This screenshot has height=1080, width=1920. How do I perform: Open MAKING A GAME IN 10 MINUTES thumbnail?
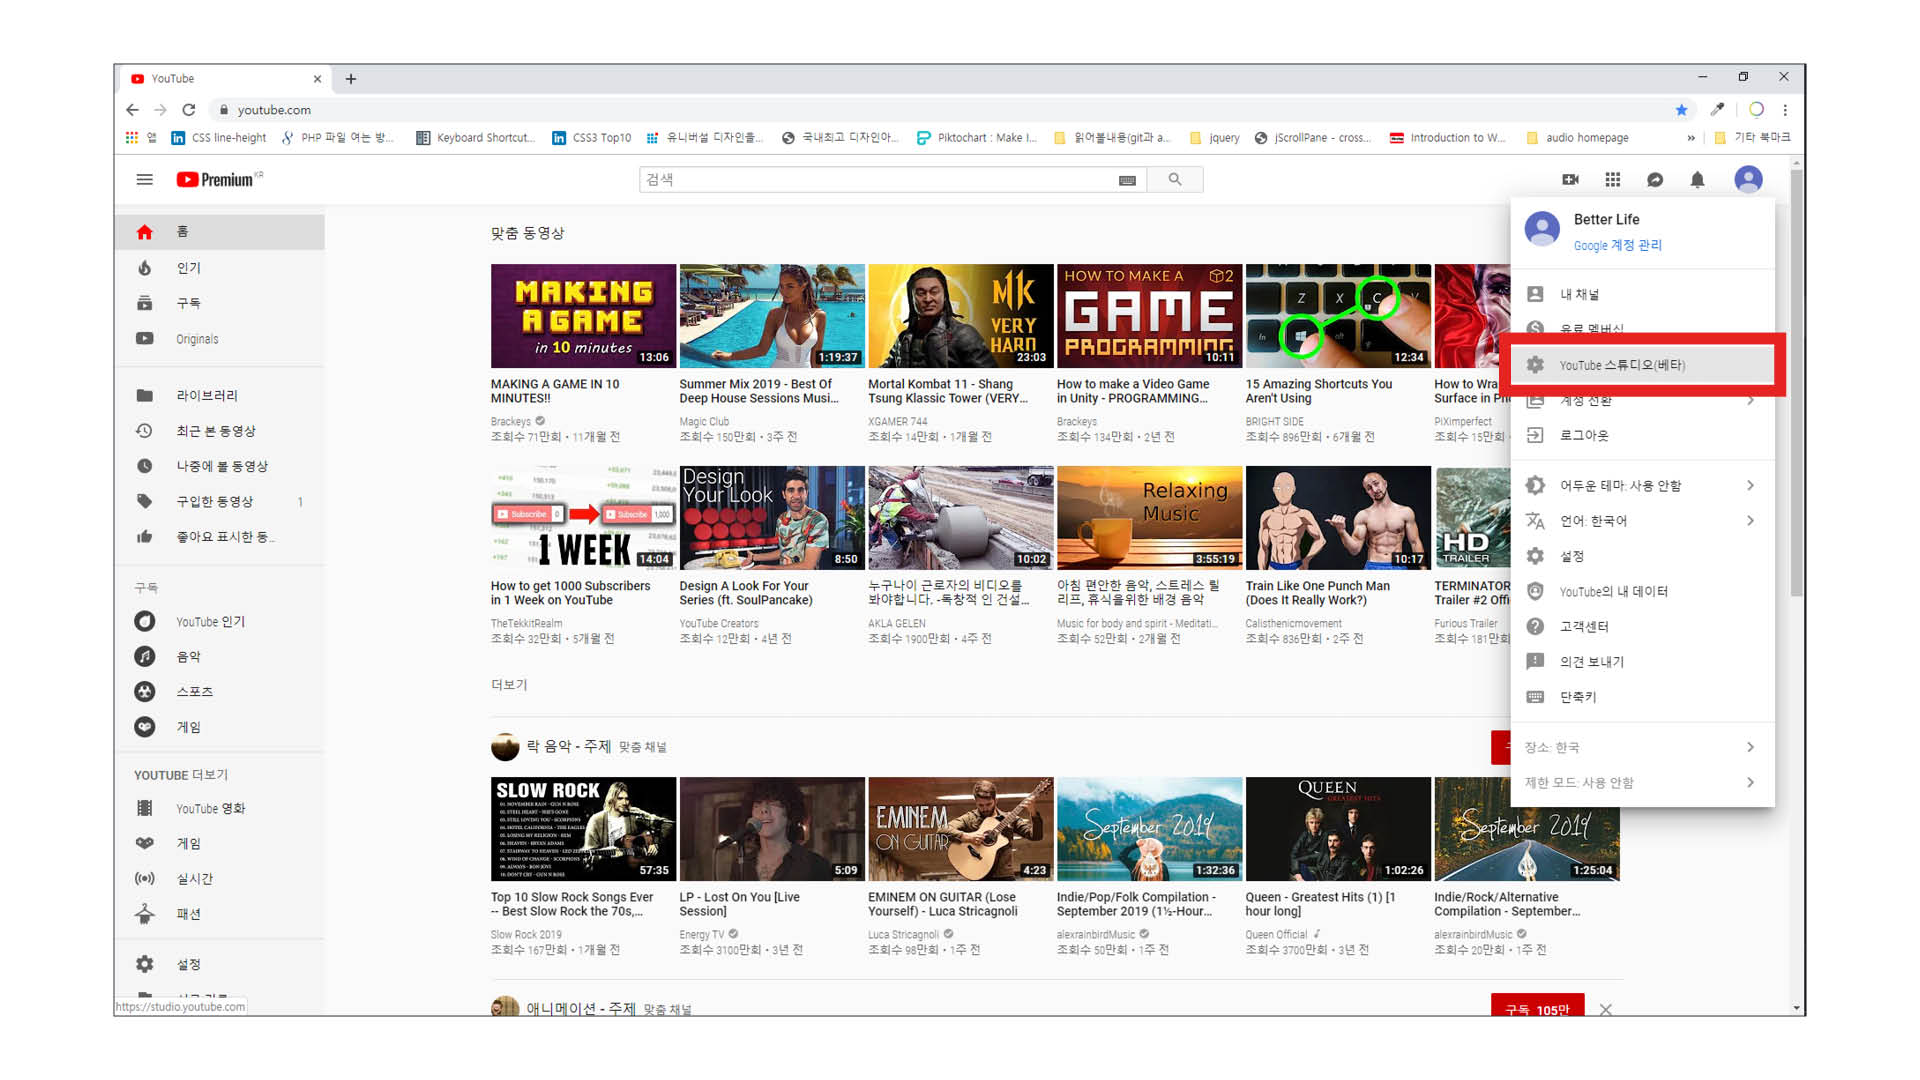pyautogui.click(x=583, y=316)
